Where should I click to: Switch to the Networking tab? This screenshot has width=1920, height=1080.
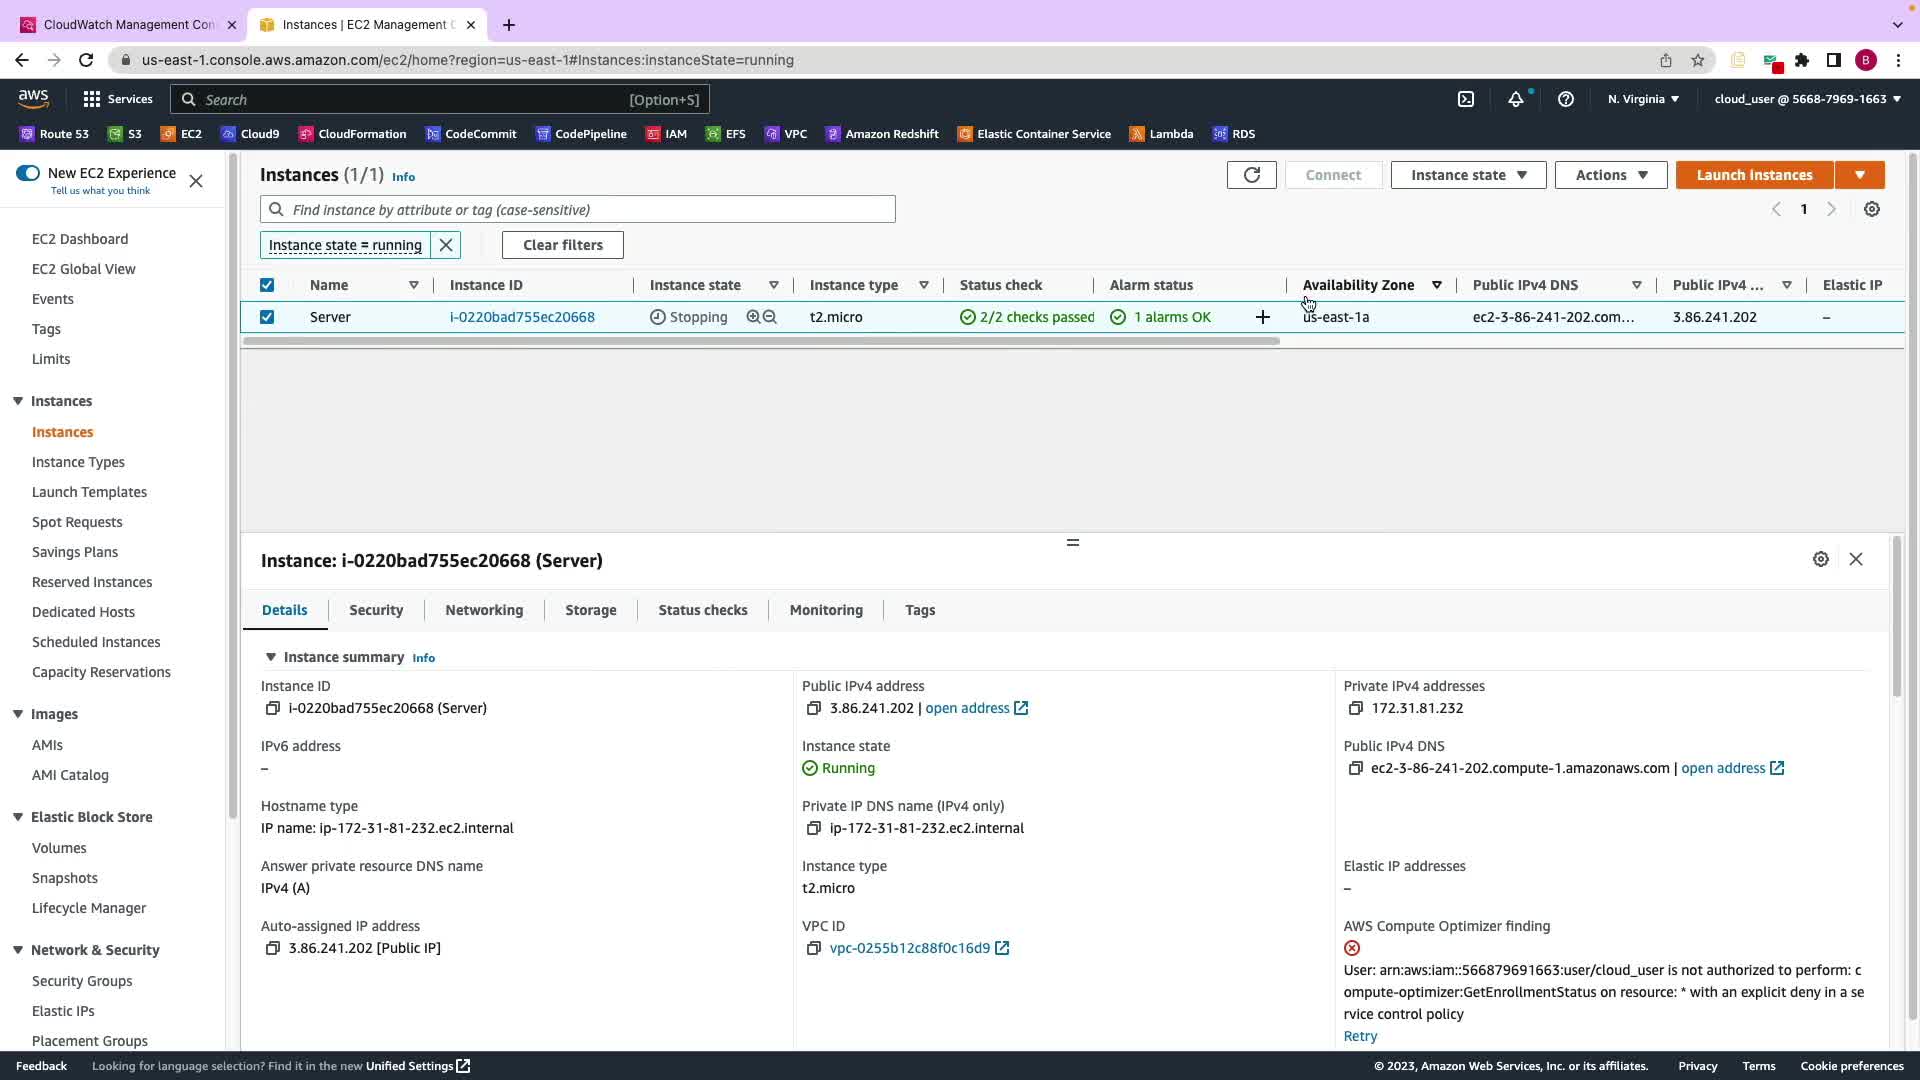pyautogui.click(x=484, y=610)
